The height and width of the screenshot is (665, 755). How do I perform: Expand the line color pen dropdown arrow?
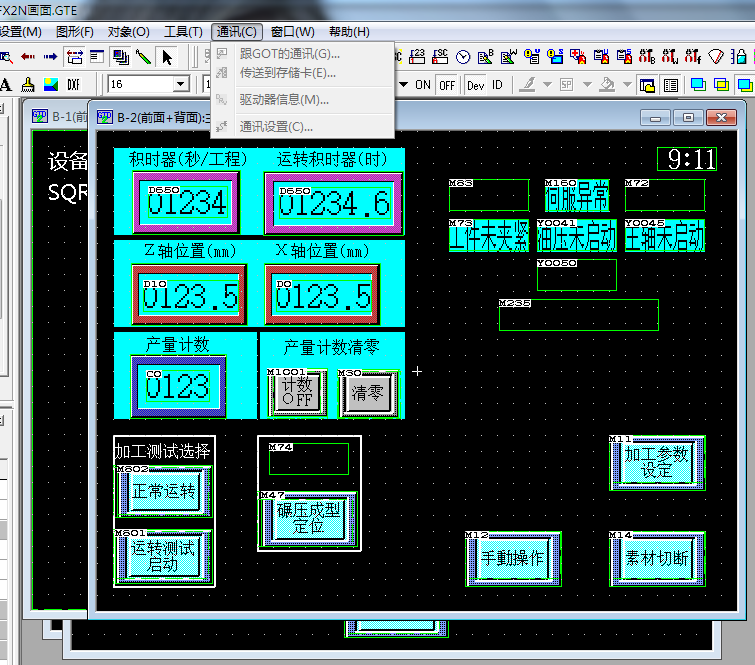[547, 84]
